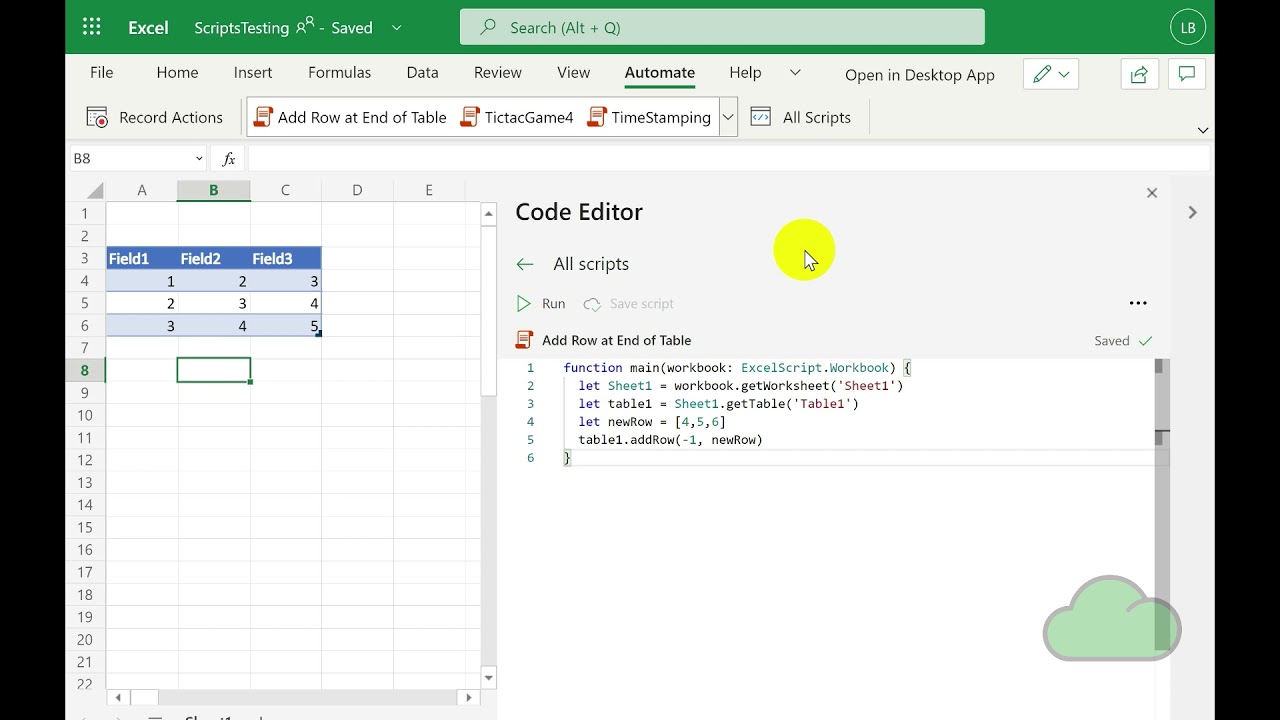The width and height of the screenshot is (1280, 720).
Task: Click into the formula bar
Action: pos(728,158)
